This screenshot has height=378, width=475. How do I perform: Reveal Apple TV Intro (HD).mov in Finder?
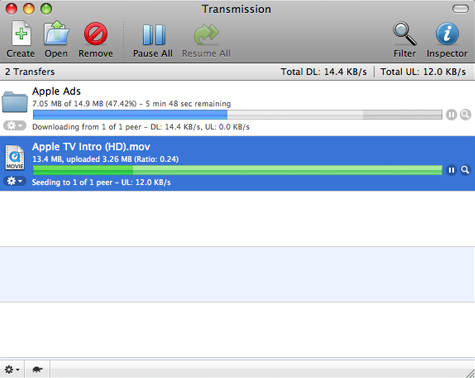click(465, 170)
